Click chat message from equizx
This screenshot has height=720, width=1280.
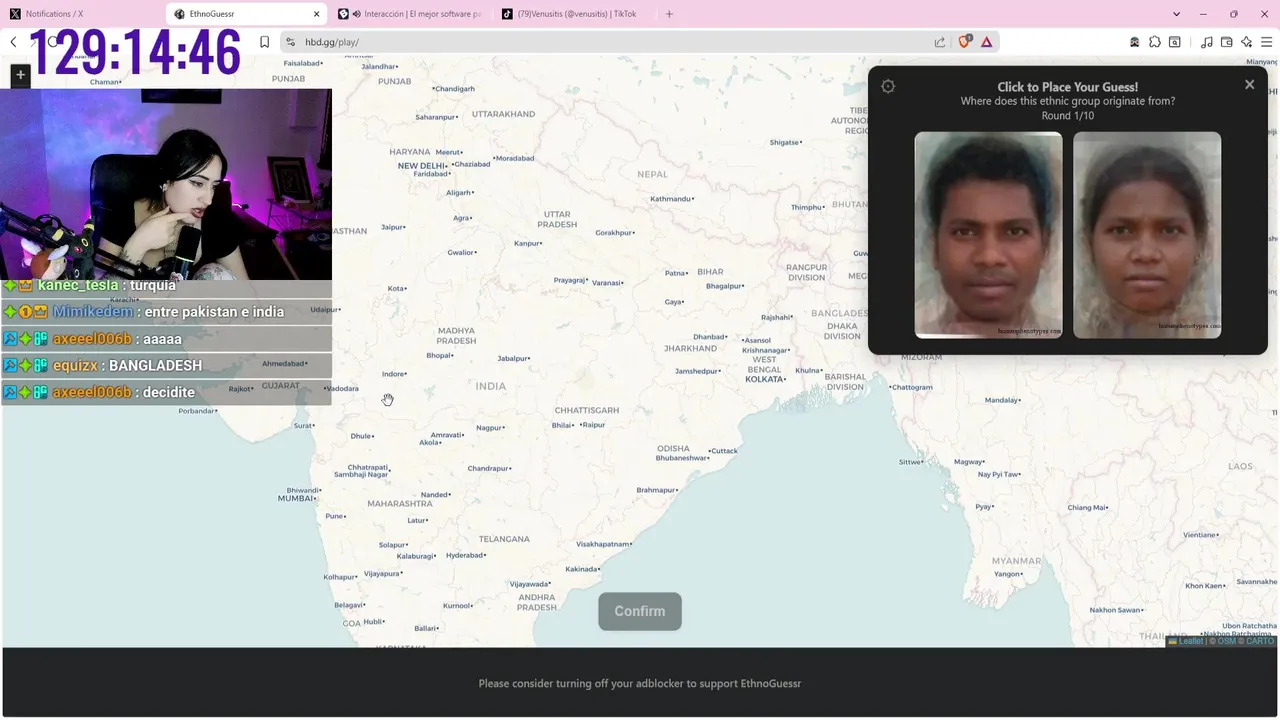[x=166, y=366]
